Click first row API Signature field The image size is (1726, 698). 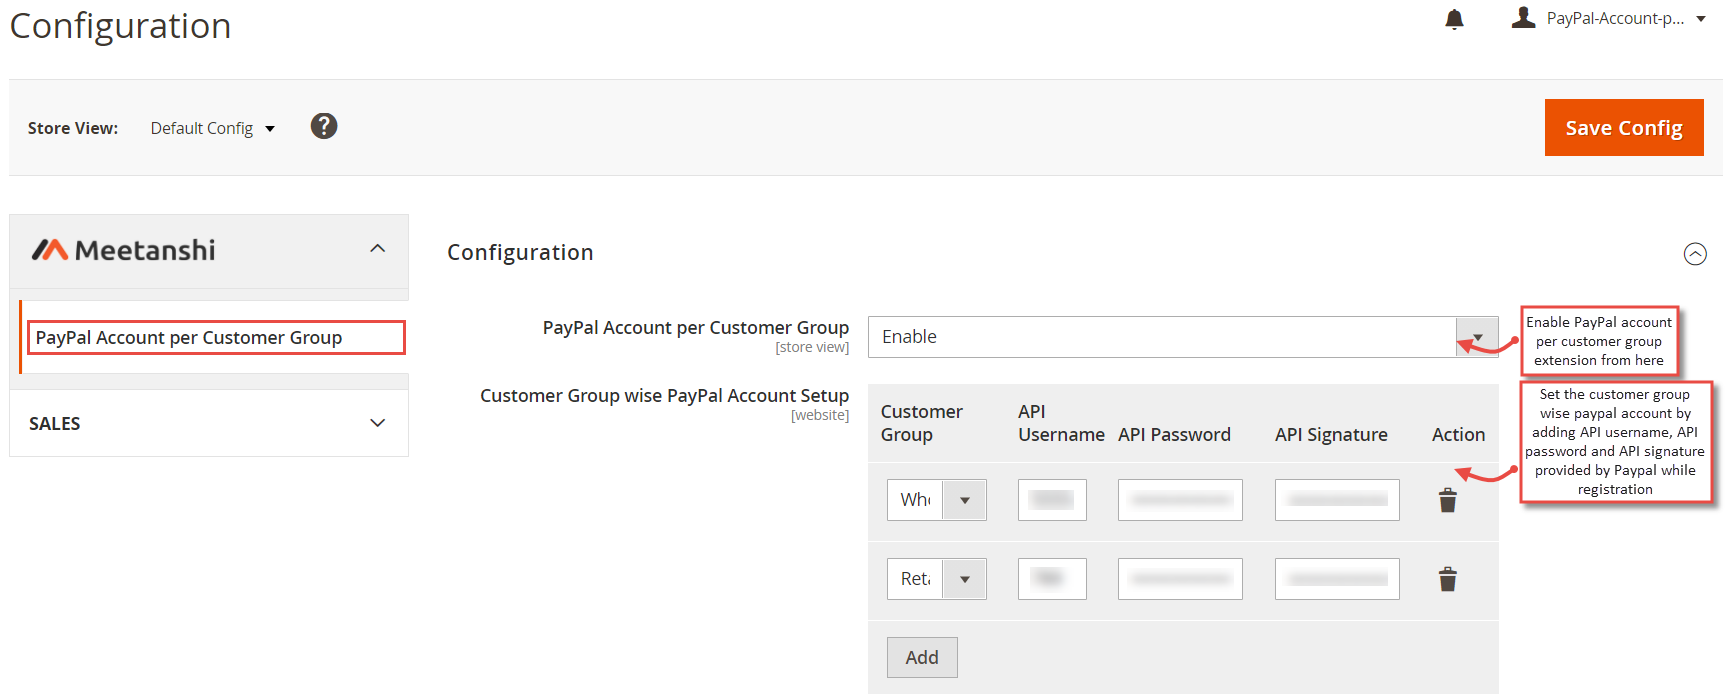(x=1337, y=500)
